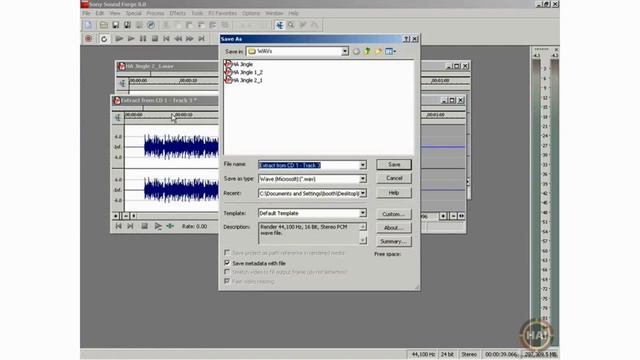Image resolution: width=640 pixels, height=360 pixels.
Task: Open the Effects menu
Action: (178, 13)
